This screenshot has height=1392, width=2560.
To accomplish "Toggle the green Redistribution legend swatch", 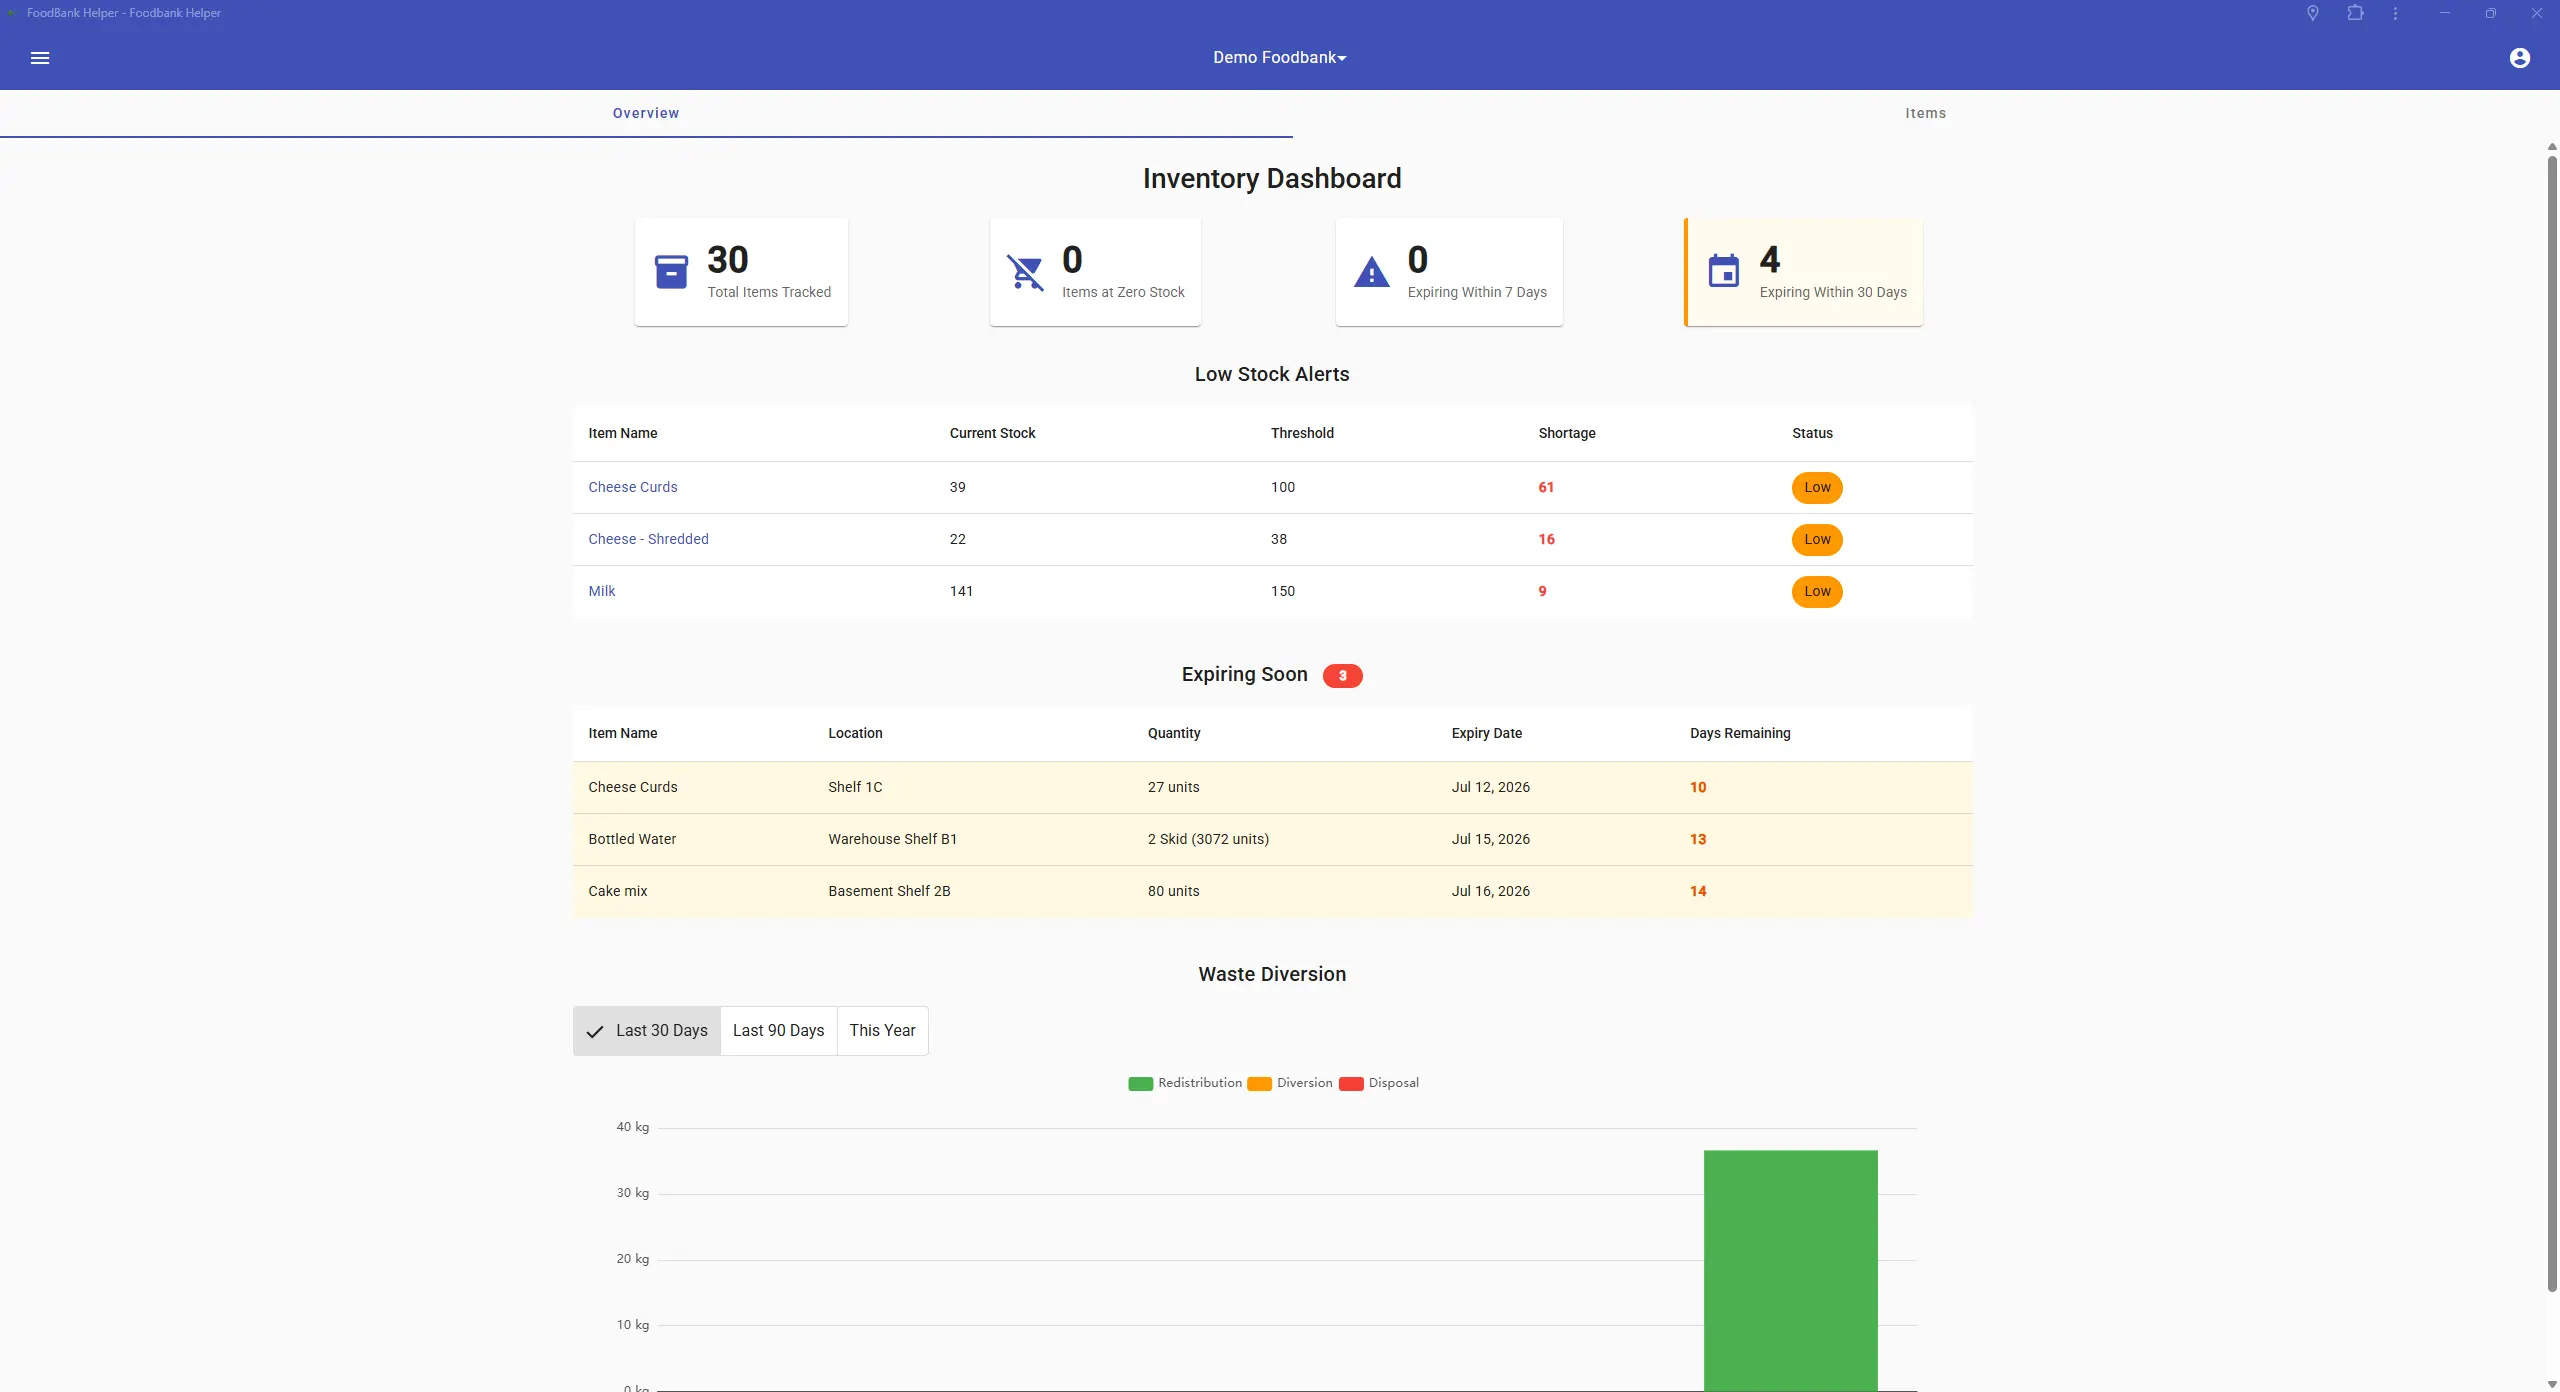I will pos(1140,1084).
